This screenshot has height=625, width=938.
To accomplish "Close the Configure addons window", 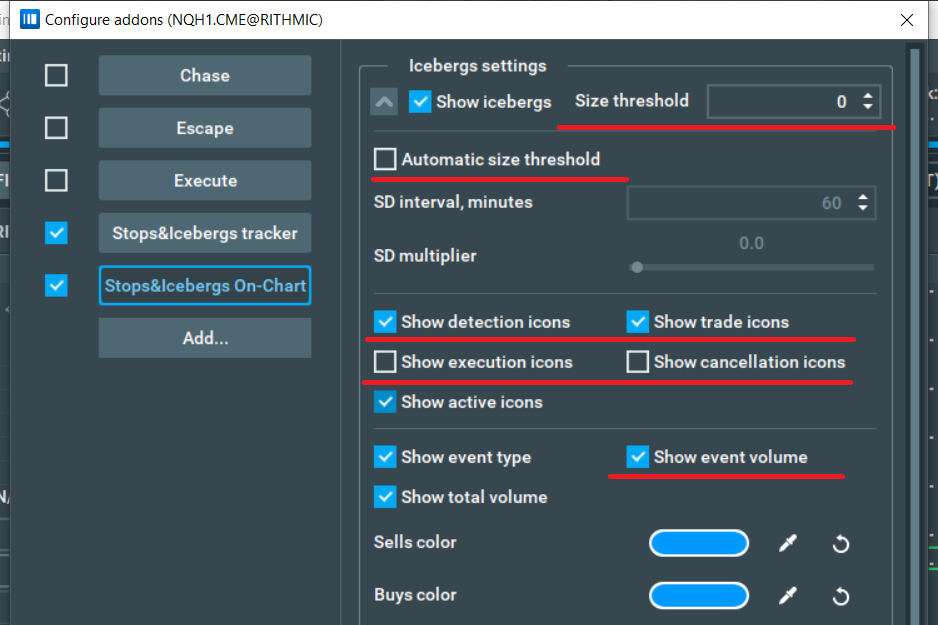I will [x=907, y=19].
